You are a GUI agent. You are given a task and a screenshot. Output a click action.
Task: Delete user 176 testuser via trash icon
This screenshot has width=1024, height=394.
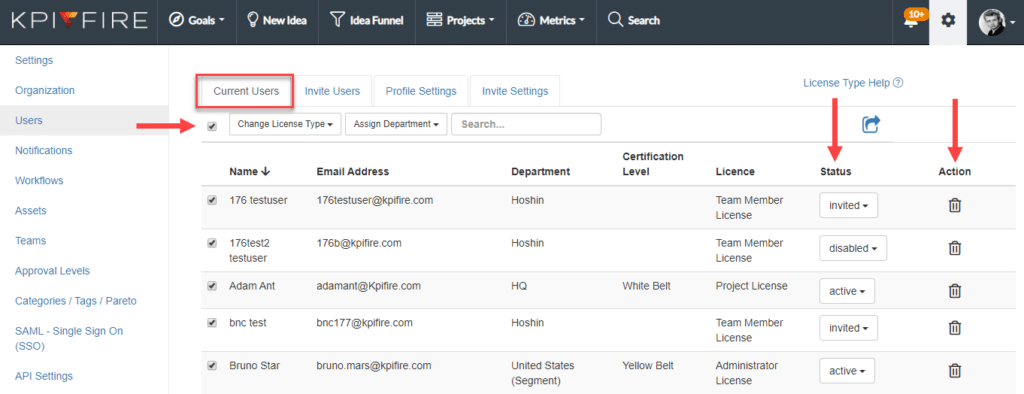click(x=954, y=205)
